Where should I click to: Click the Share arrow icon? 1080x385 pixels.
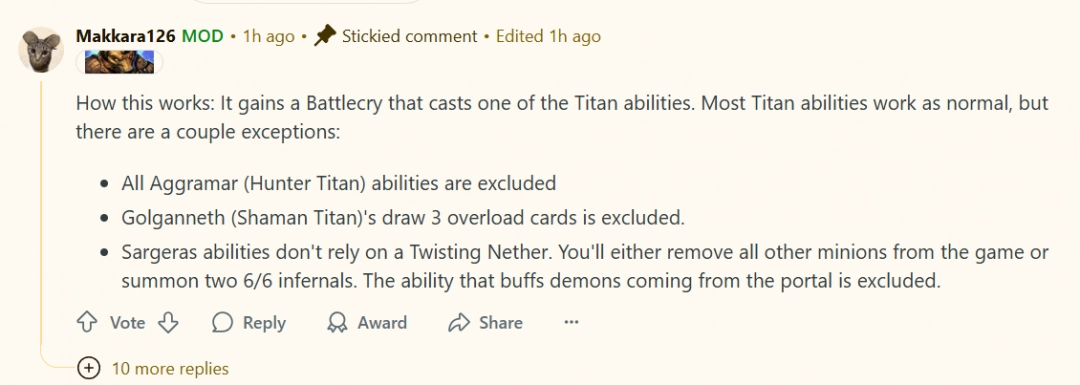(458, 322)
